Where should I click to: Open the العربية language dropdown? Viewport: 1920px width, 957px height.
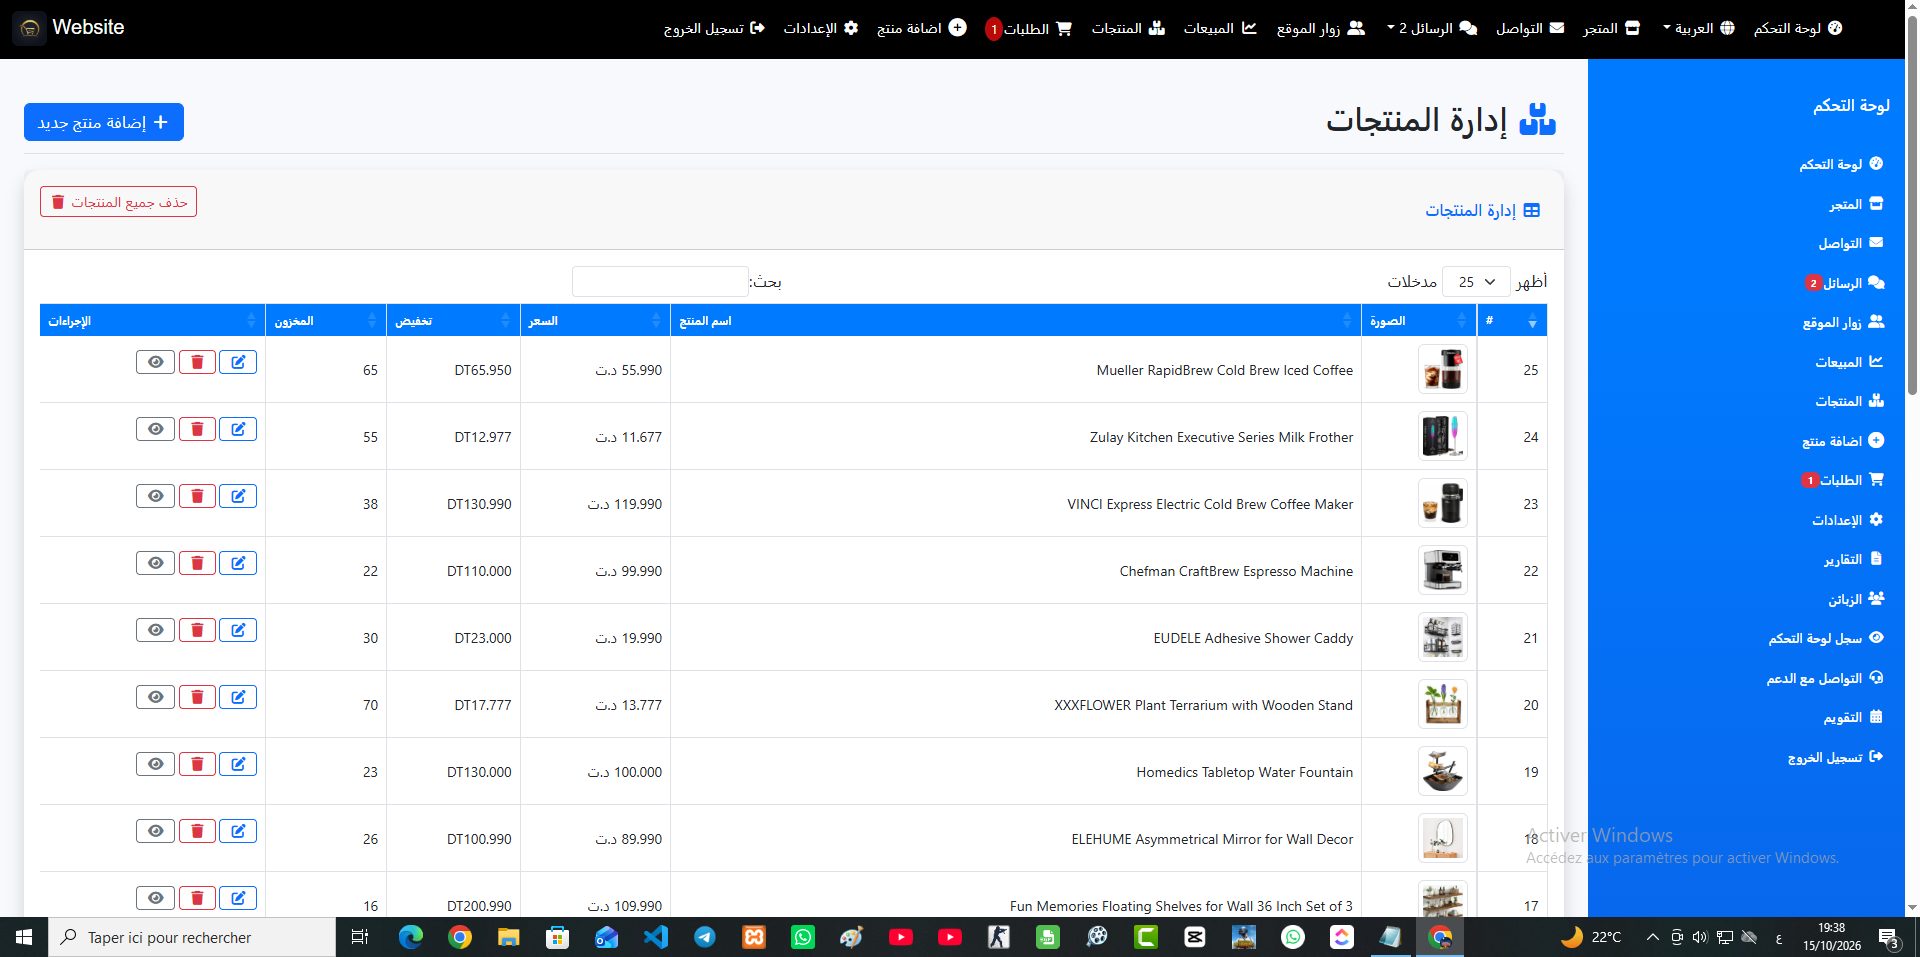(1699, 28)
